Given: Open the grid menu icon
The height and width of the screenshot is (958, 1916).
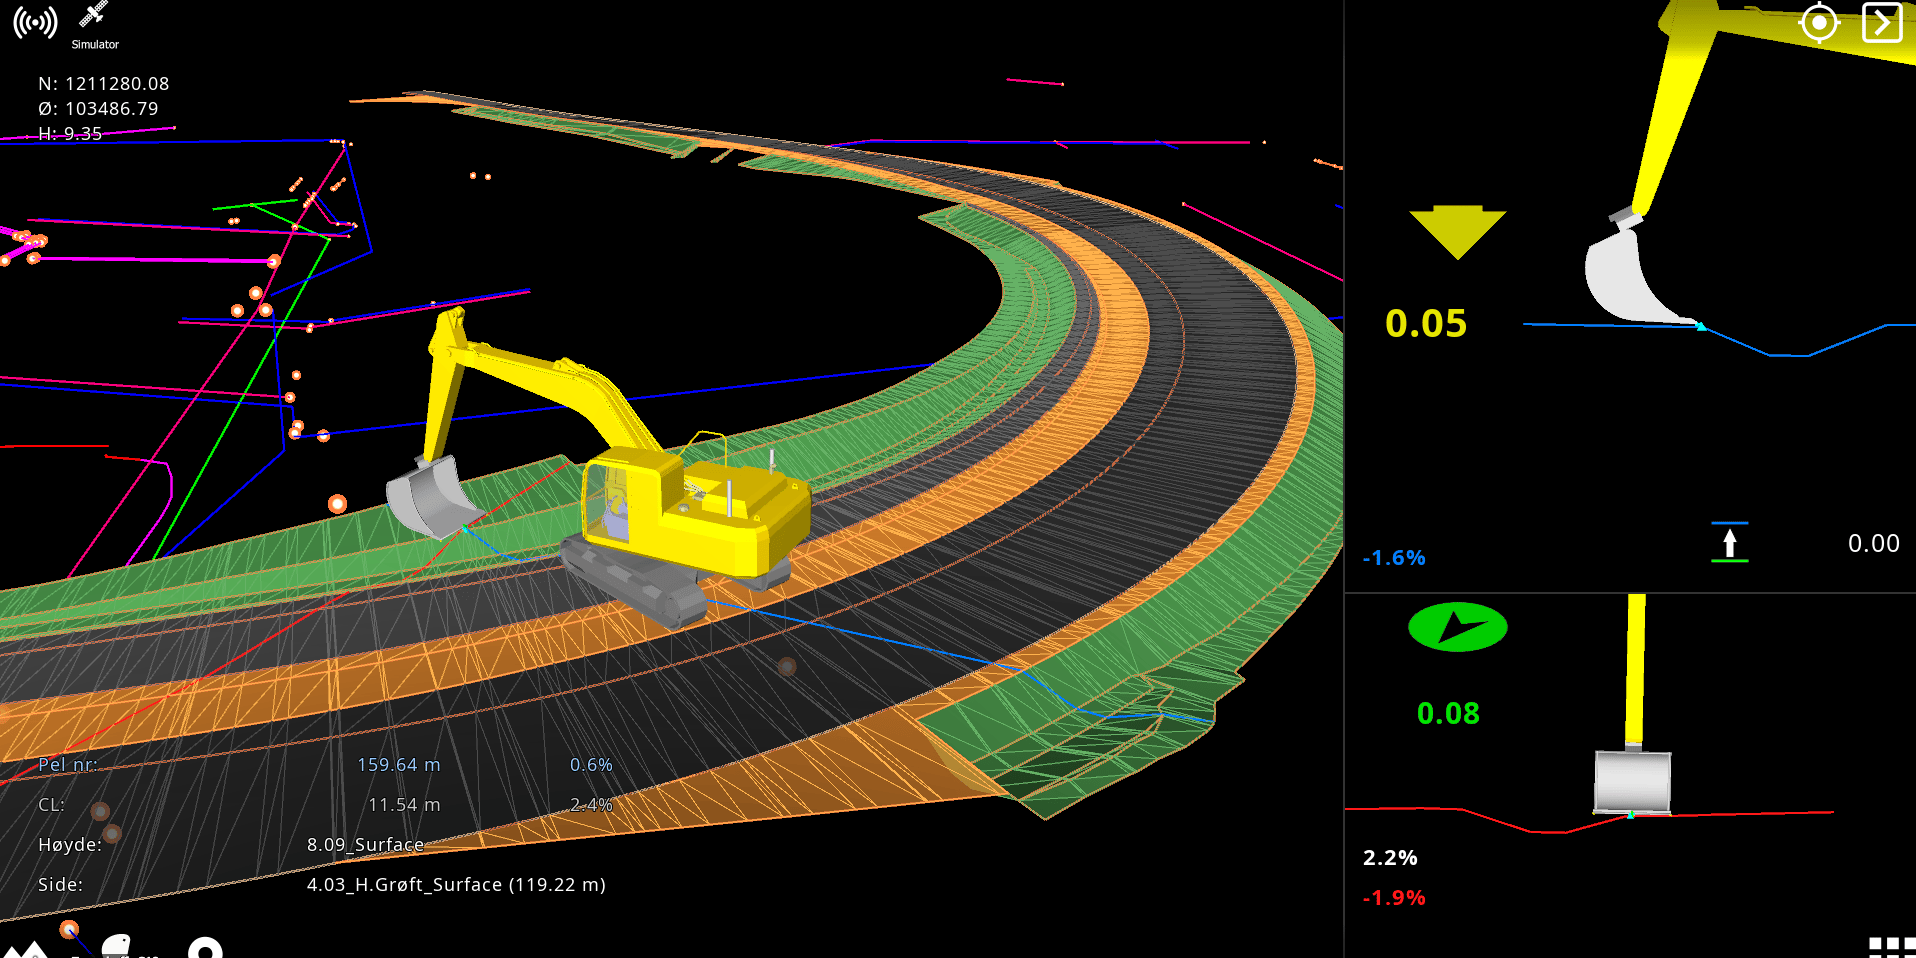Looking at the screenshot, I should [1892, 947].
